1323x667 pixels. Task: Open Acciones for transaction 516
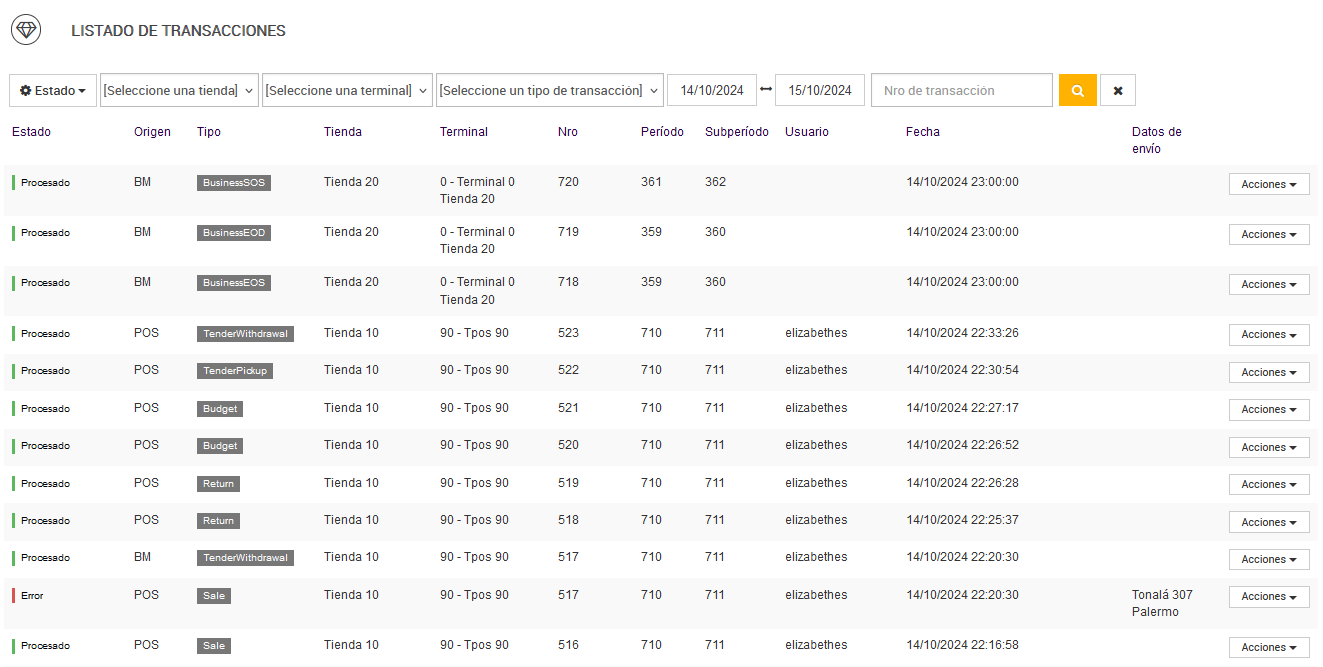coord(1268,647)
